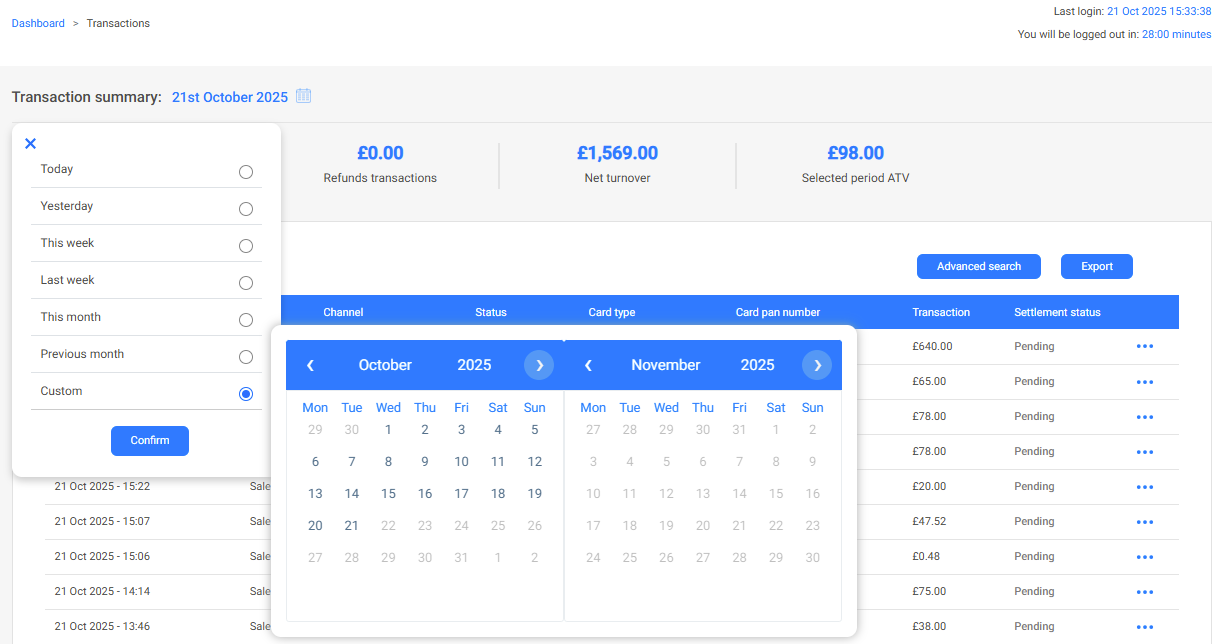The height and width of the screenshot is (644, 1212).
Task: Open three-dot menu for £0.48 transaction
Action: pos(1145,557)
